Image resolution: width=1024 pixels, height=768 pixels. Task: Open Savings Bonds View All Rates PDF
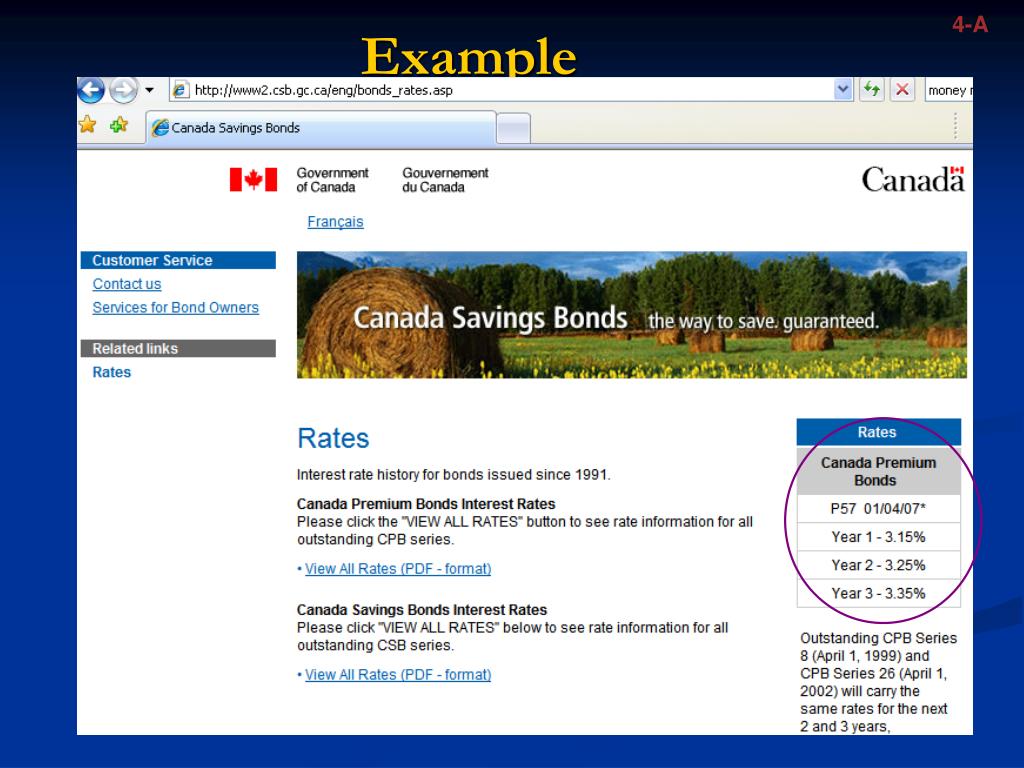[398, 675]
